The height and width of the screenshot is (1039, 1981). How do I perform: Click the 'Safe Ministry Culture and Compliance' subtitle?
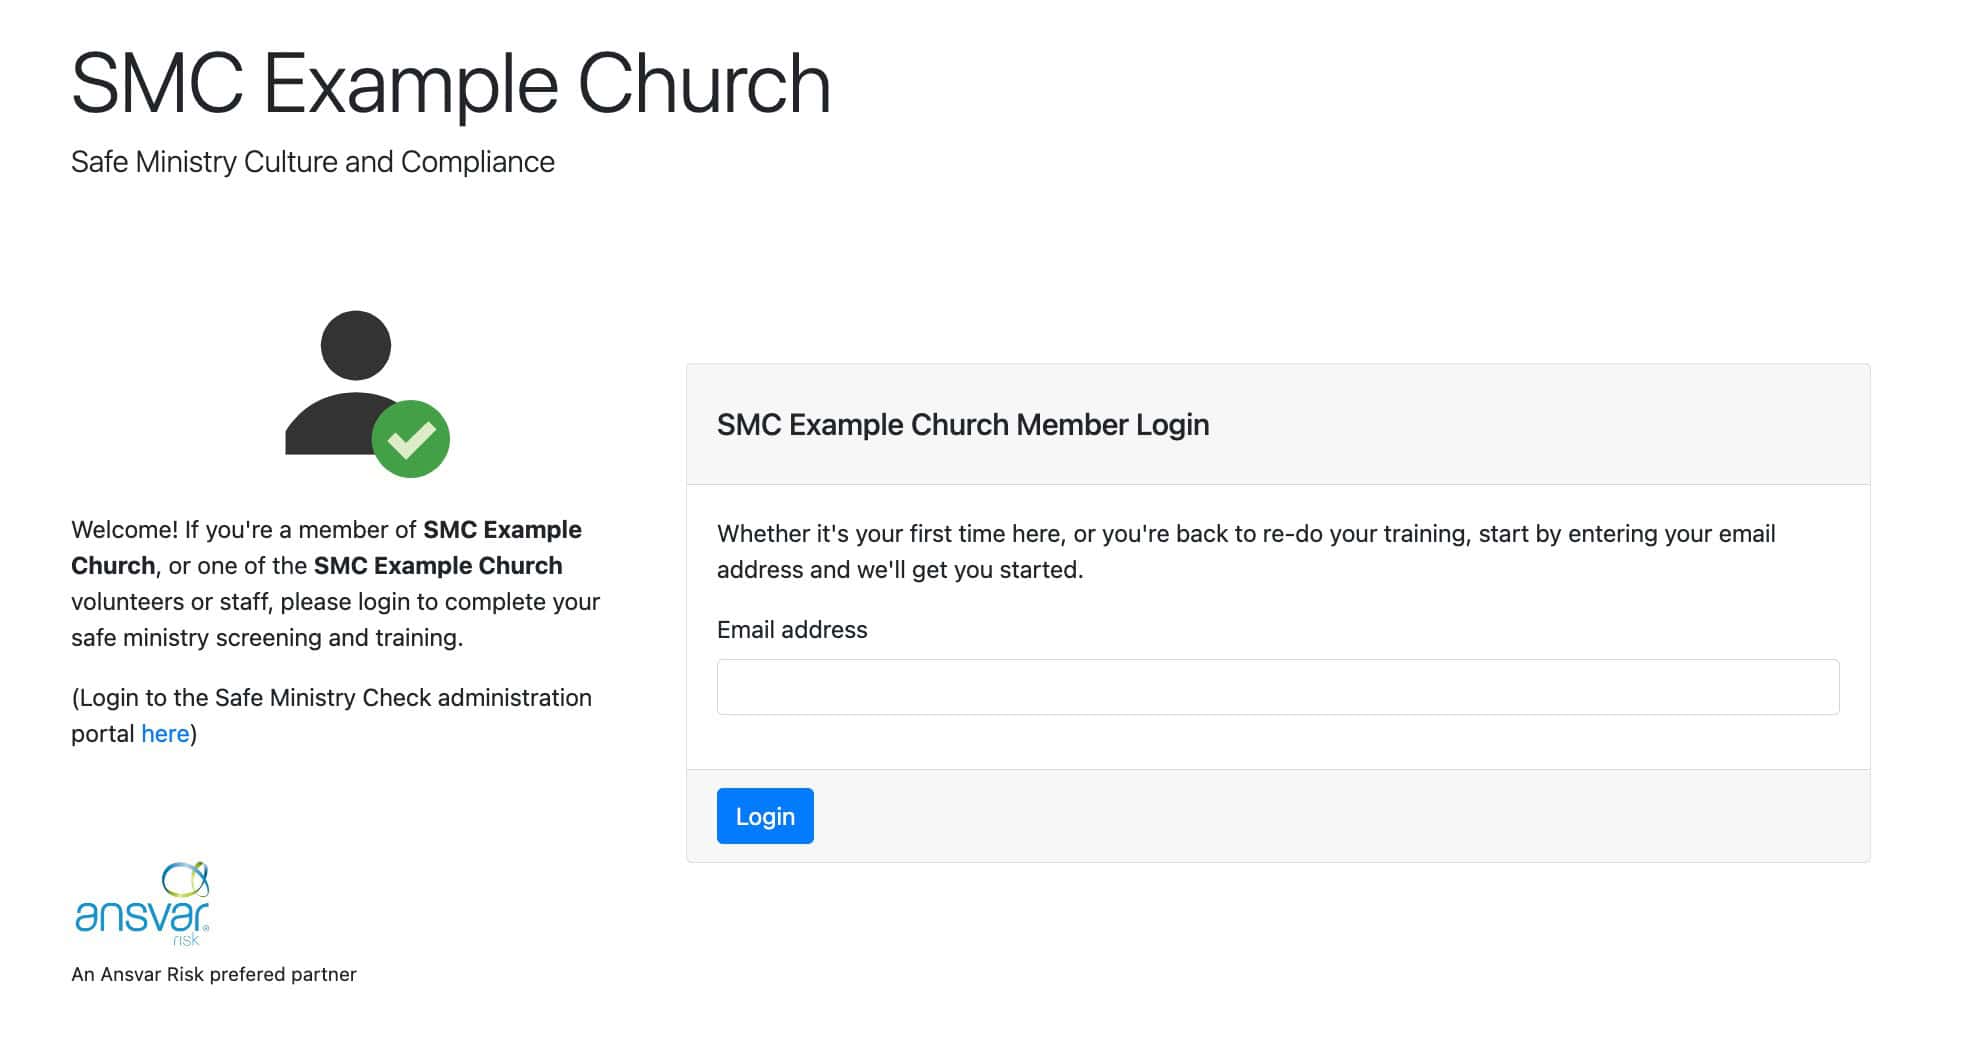311,161
